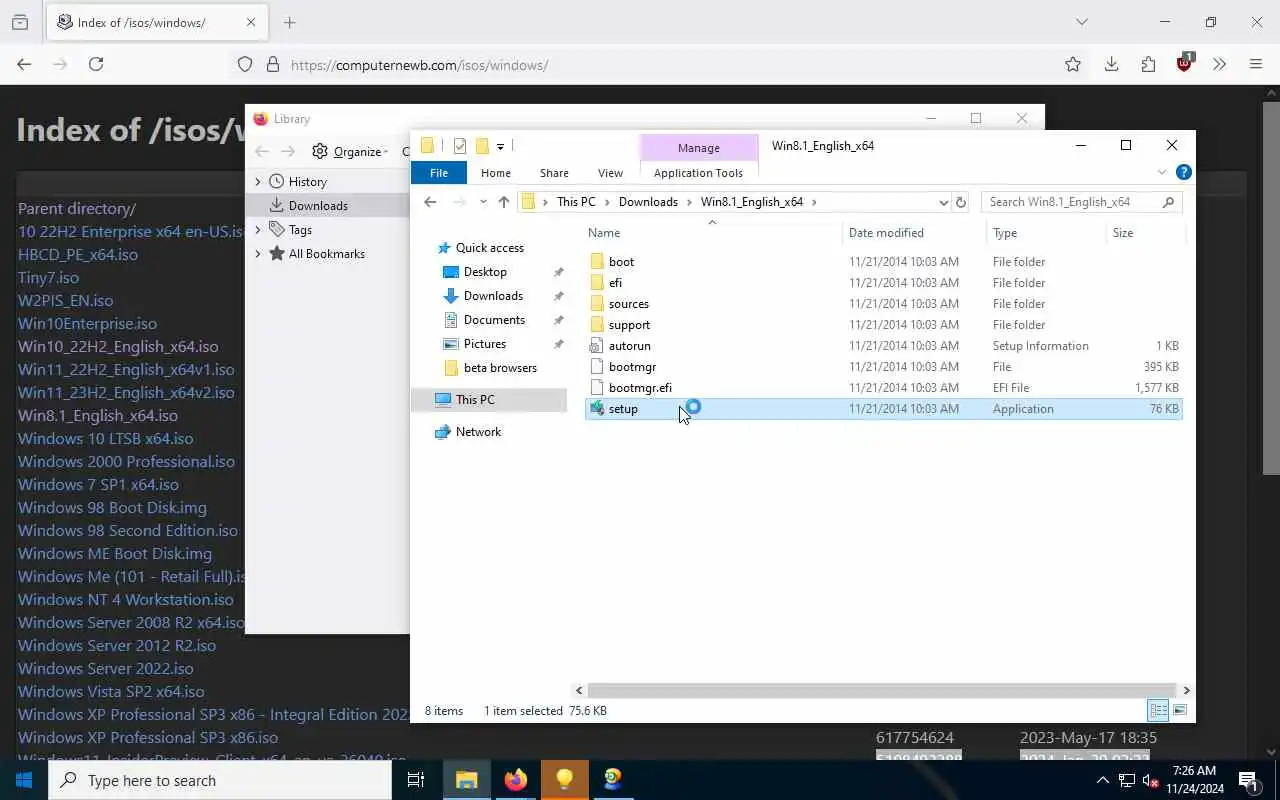Open the notification center icon
Image resolution: width=1280 pixels, height=800 pixels.
pyautogui.click(x=1249, y=780)
